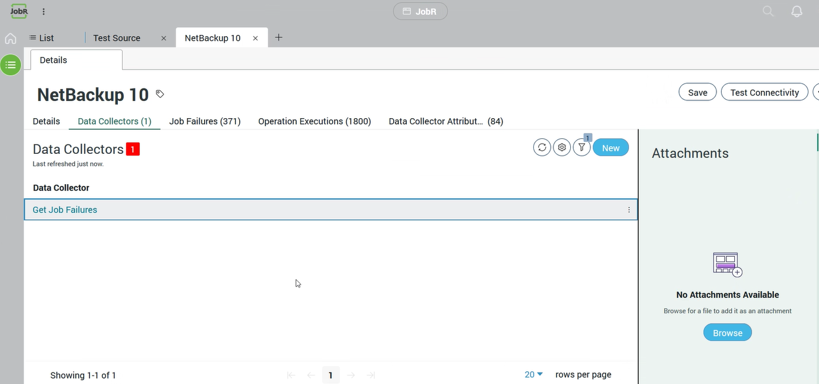Go to next page arrow

pyautogui.click(x=351, y=375)
